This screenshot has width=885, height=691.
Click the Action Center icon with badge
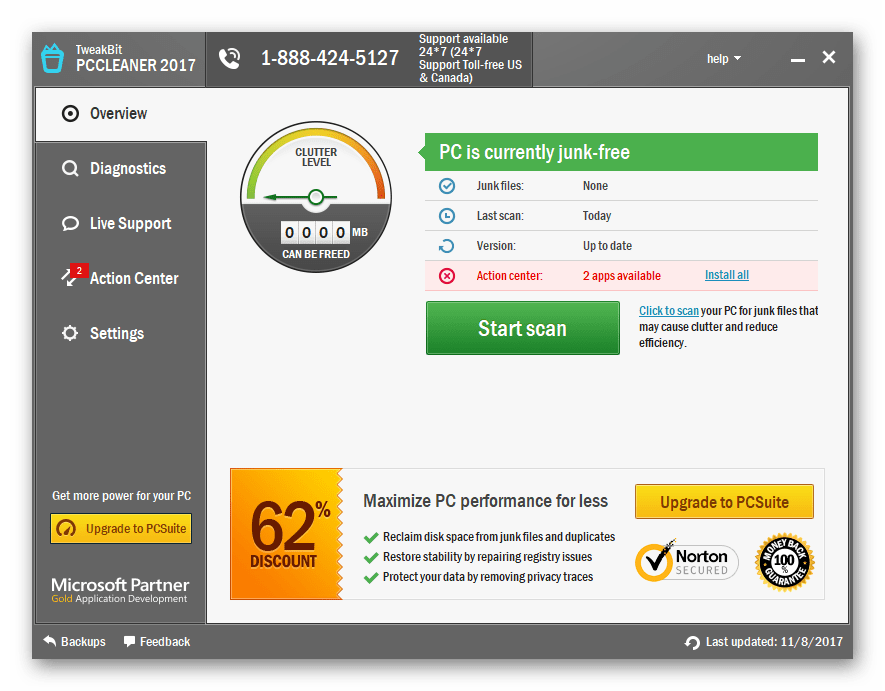click(71, 278)
